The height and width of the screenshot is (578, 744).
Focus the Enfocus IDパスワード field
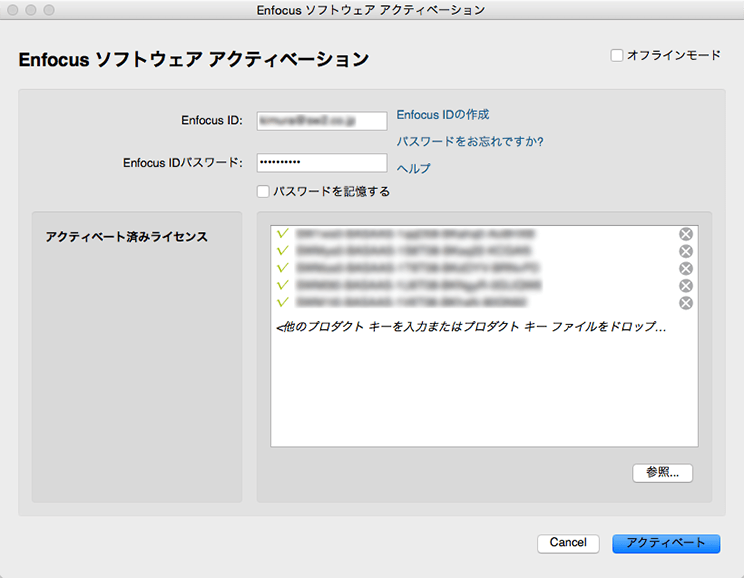click(x=322, y=163)
